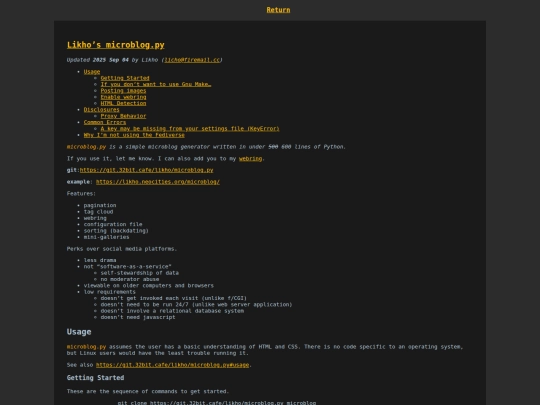The width and height of the screenshot is (540, 405).
Task: Open the HTML Detection contents link
Action: pyautogui.click(x=123, y=103)
